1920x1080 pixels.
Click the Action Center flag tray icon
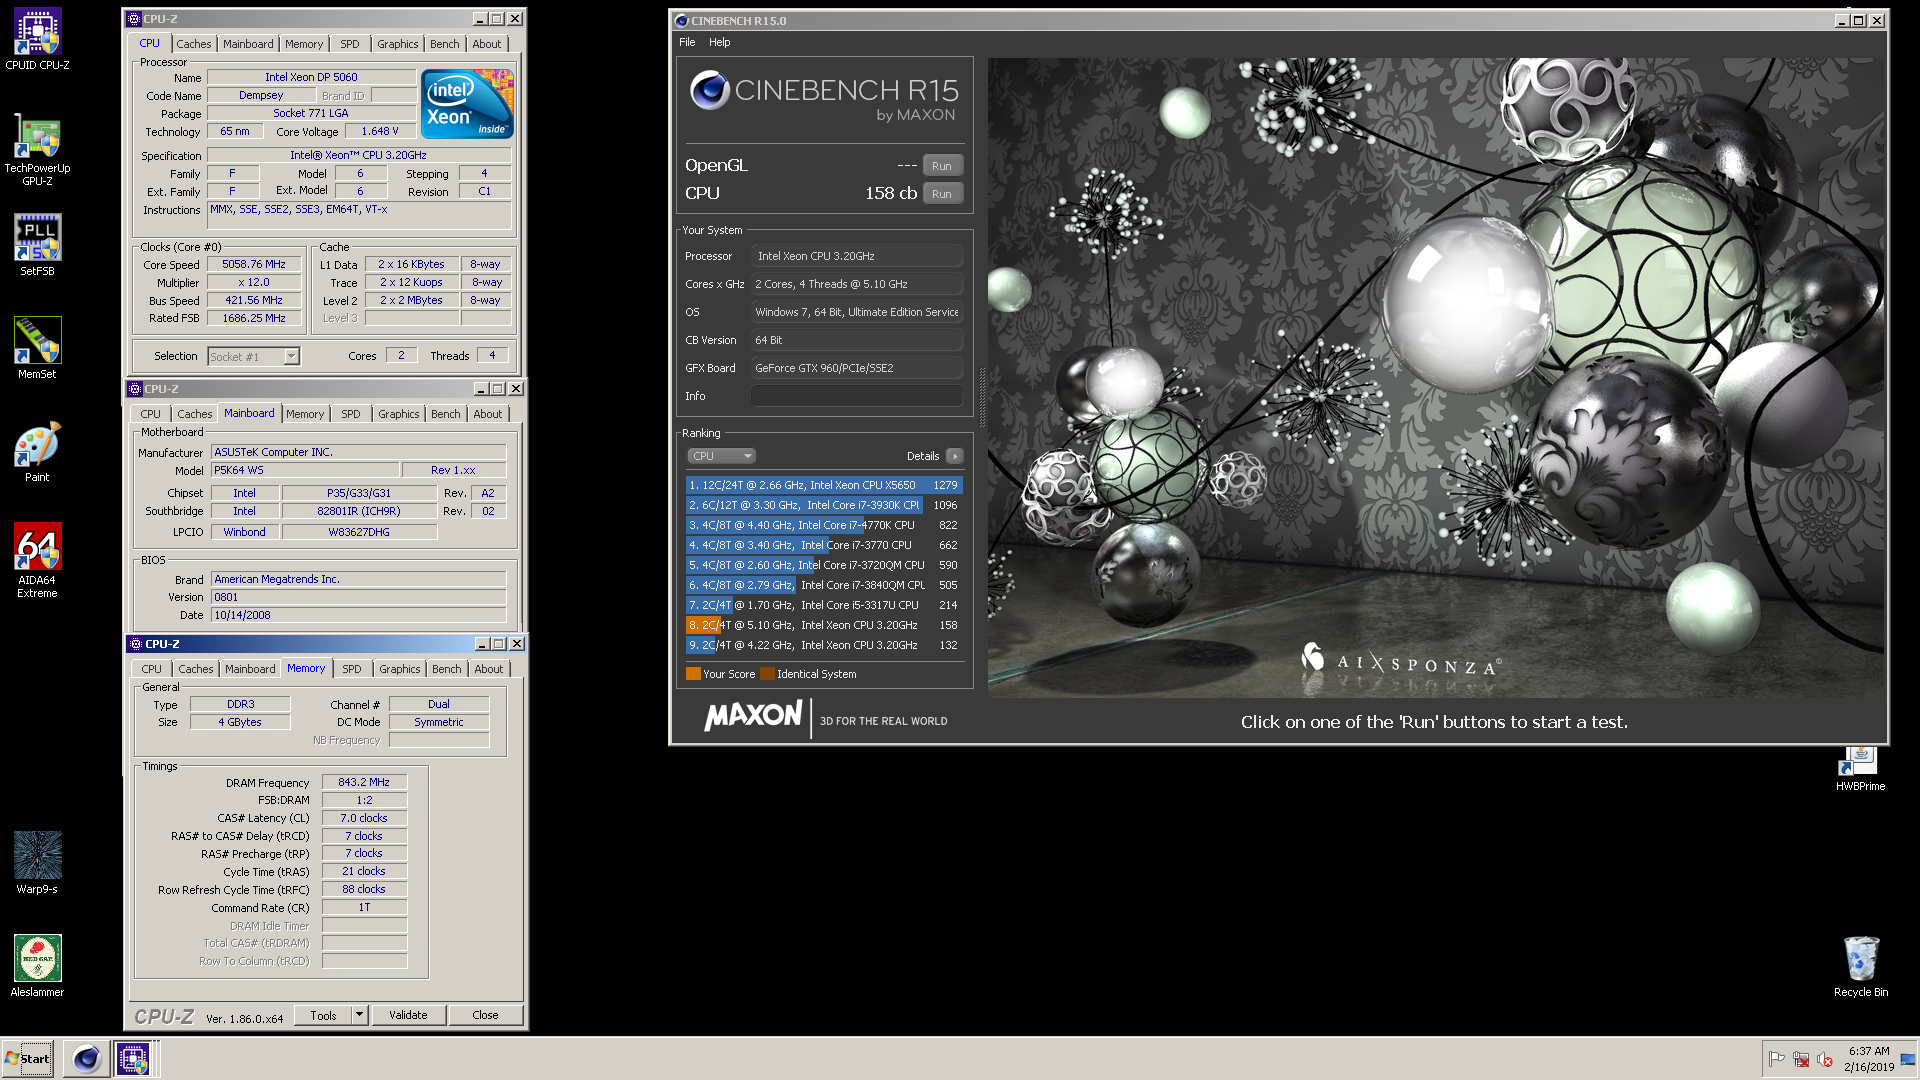pos(1776,1059)
